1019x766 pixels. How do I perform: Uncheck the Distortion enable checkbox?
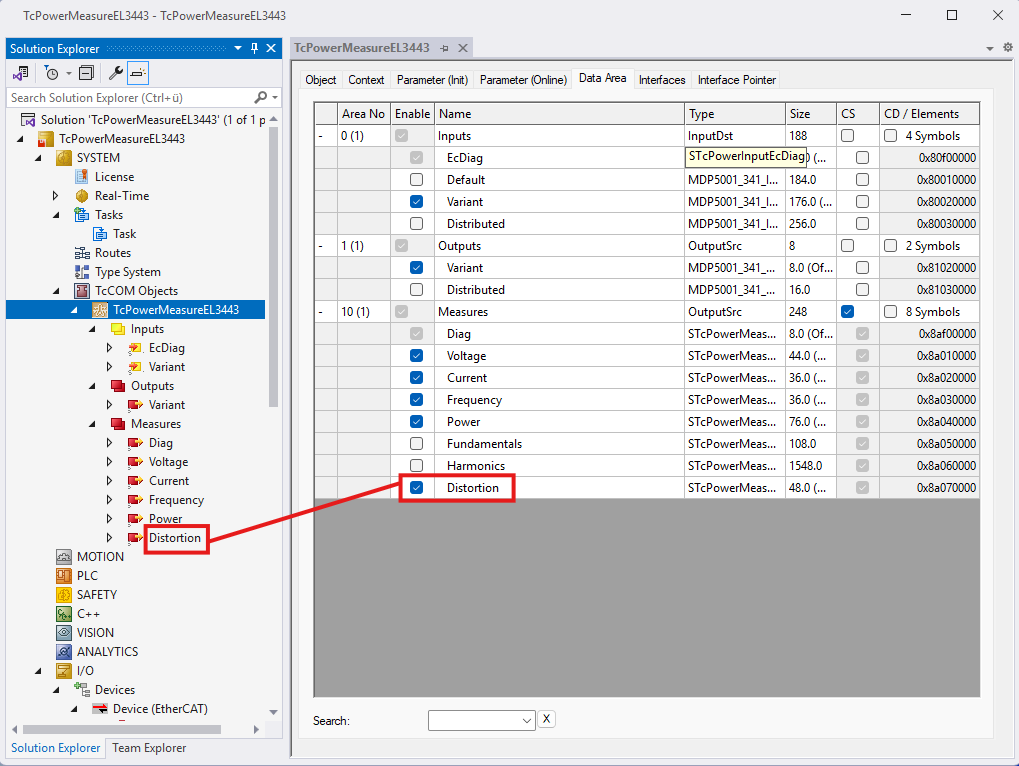coord(416,488)
